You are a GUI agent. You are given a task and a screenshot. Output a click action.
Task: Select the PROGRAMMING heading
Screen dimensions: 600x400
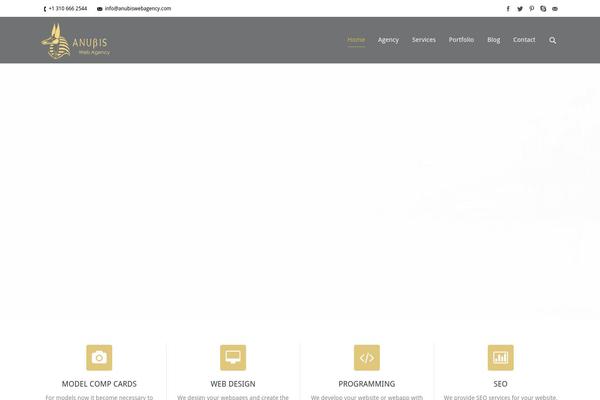(x=367, y=384)
